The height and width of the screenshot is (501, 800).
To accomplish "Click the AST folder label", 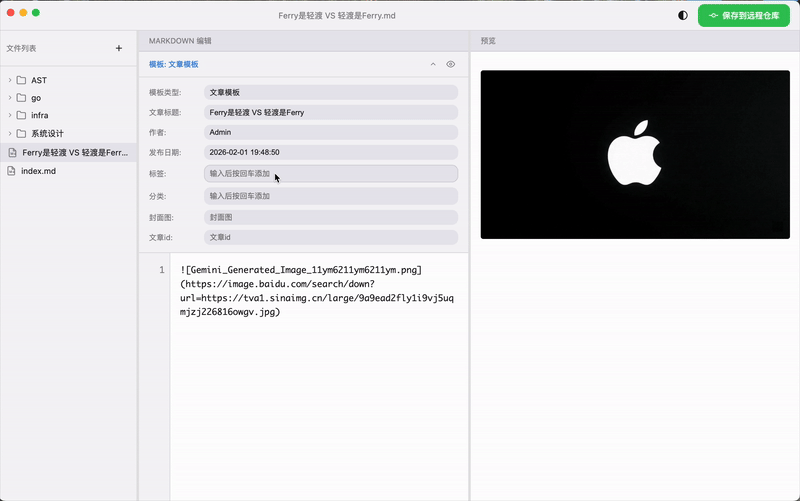I will tap(39, 80).
